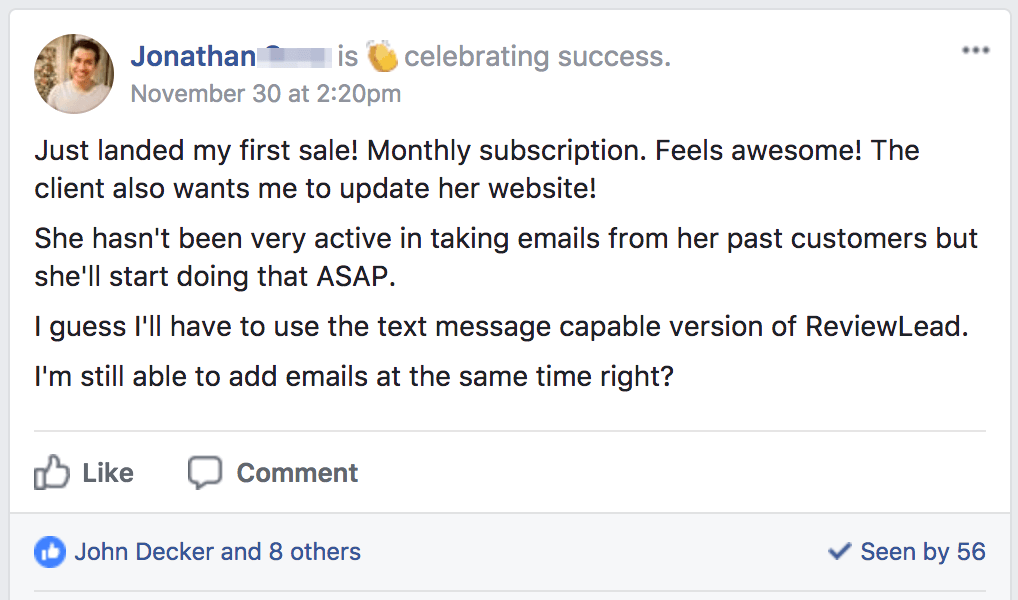Click the 'celebrating success' activity text
1018x600 pixels.
[x=537, y=56]
